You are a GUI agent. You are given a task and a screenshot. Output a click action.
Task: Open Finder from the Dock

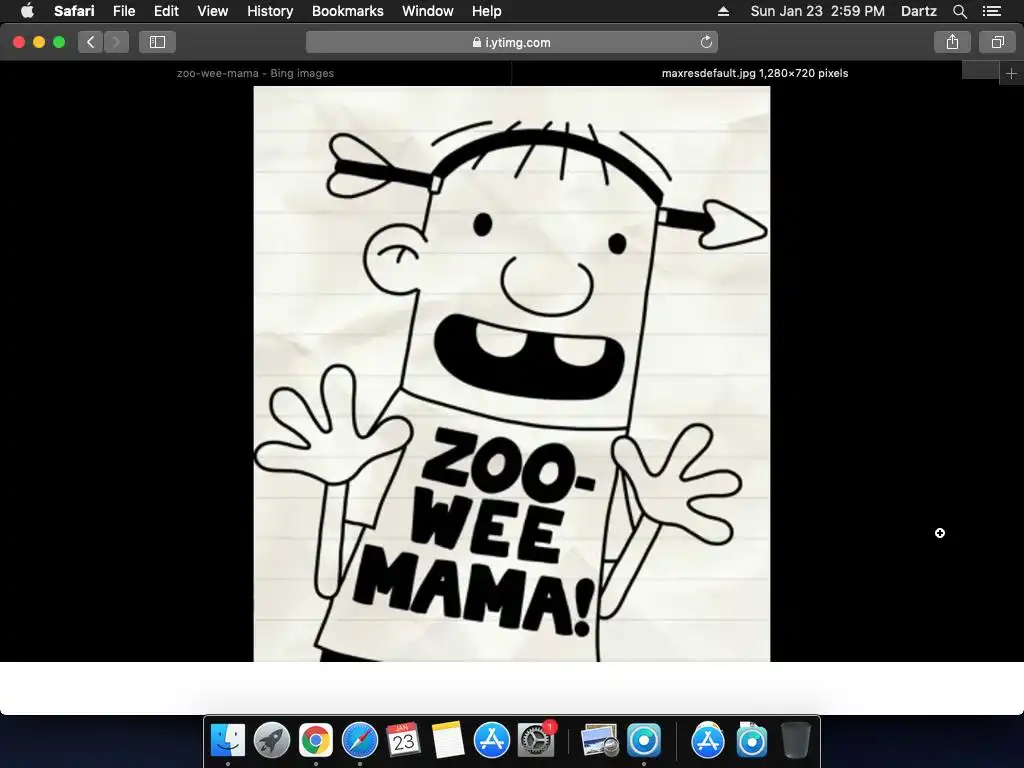(x=227, y=741)
